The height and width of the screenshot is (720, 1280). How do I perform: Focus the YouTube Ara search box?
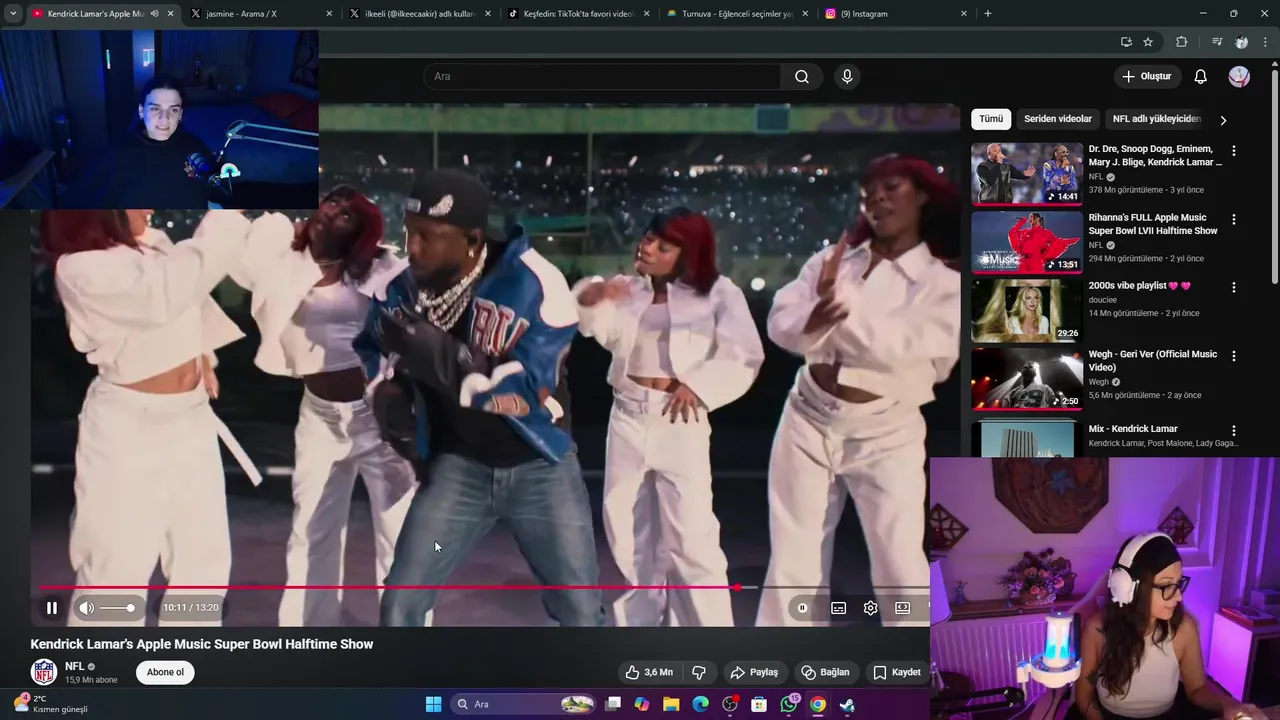[x=602, y=76]
